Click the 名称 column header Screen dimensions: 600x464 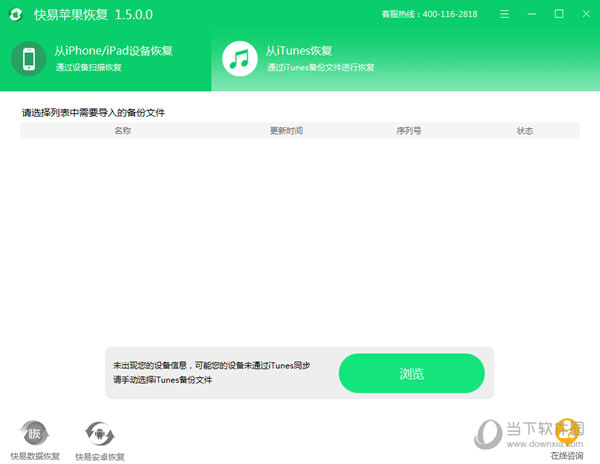click(122, 131)
